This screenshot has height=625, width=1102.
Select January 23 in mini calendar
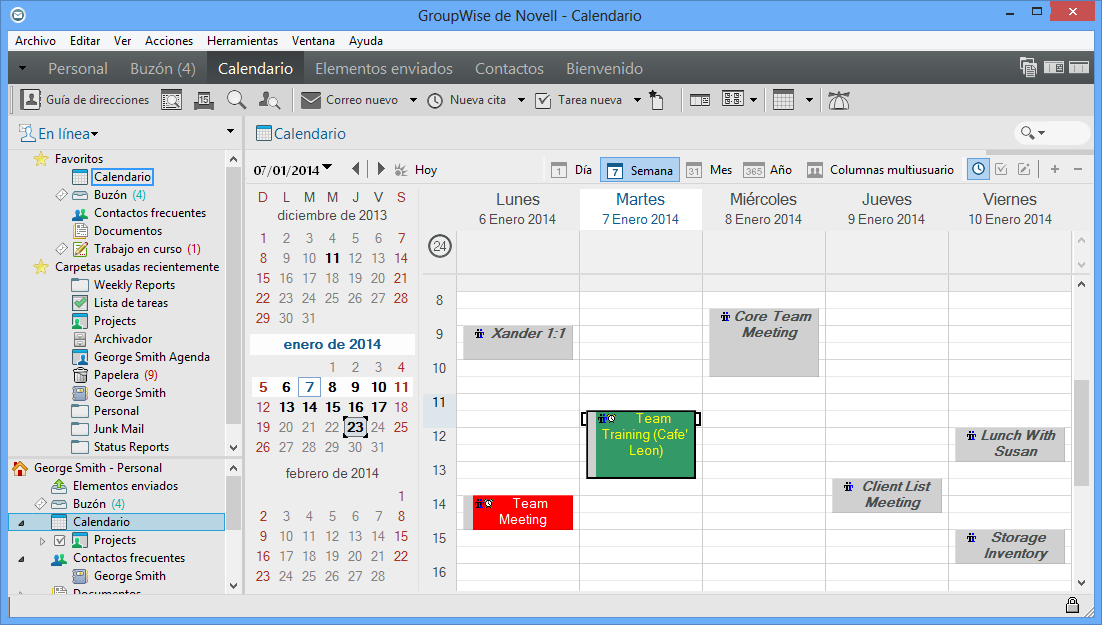coord(356,427)
